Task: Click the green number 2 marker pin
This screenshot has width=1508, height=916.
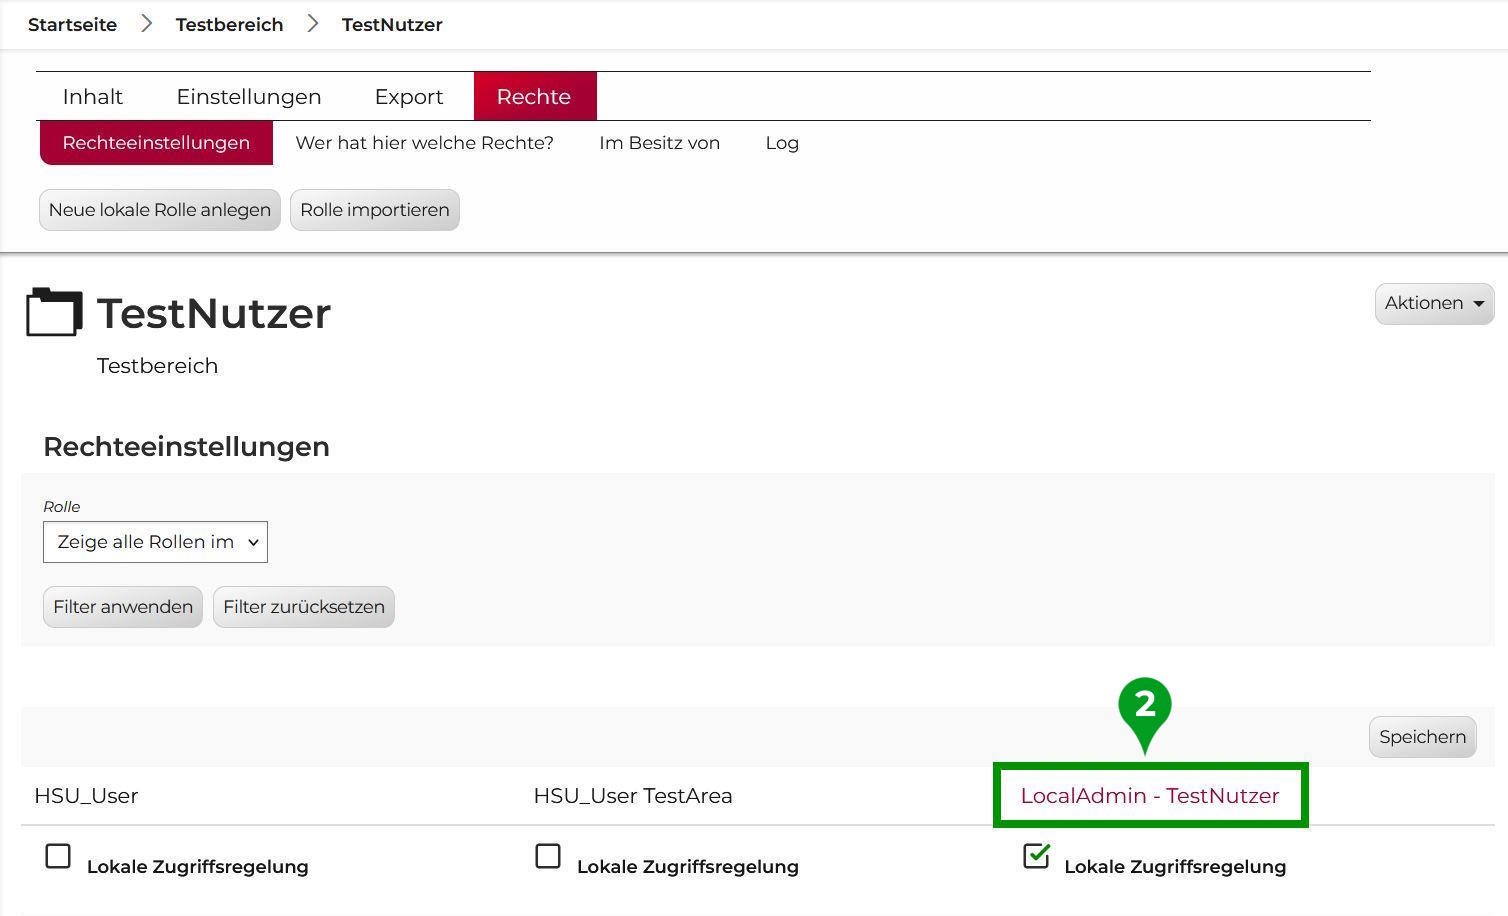Action: click(x=1144, y=708)
